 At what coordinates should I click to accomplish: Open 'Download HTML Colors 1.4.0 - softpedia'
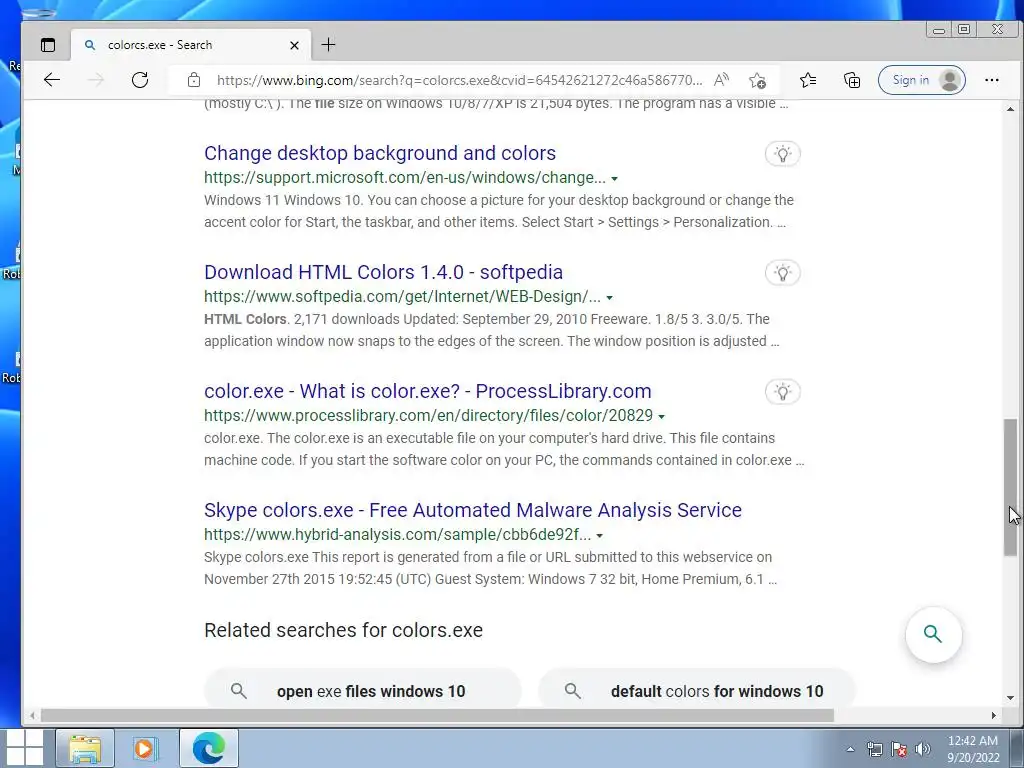(383, 272)
